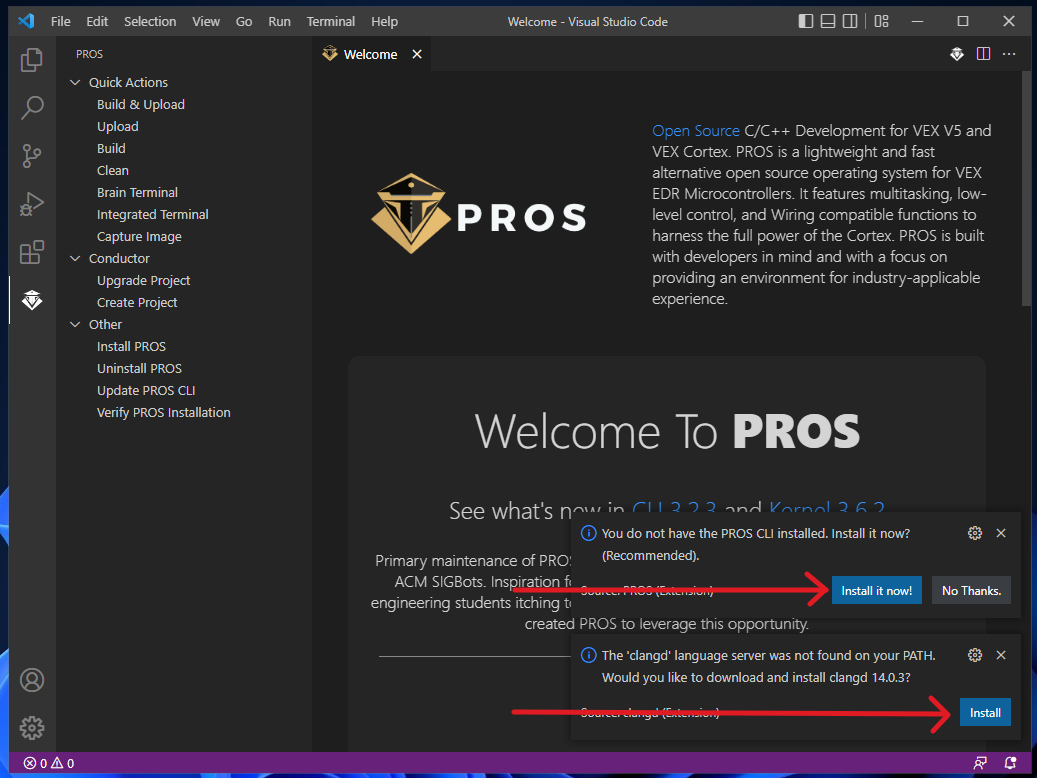Click the PROS logo image

point(478,214)
